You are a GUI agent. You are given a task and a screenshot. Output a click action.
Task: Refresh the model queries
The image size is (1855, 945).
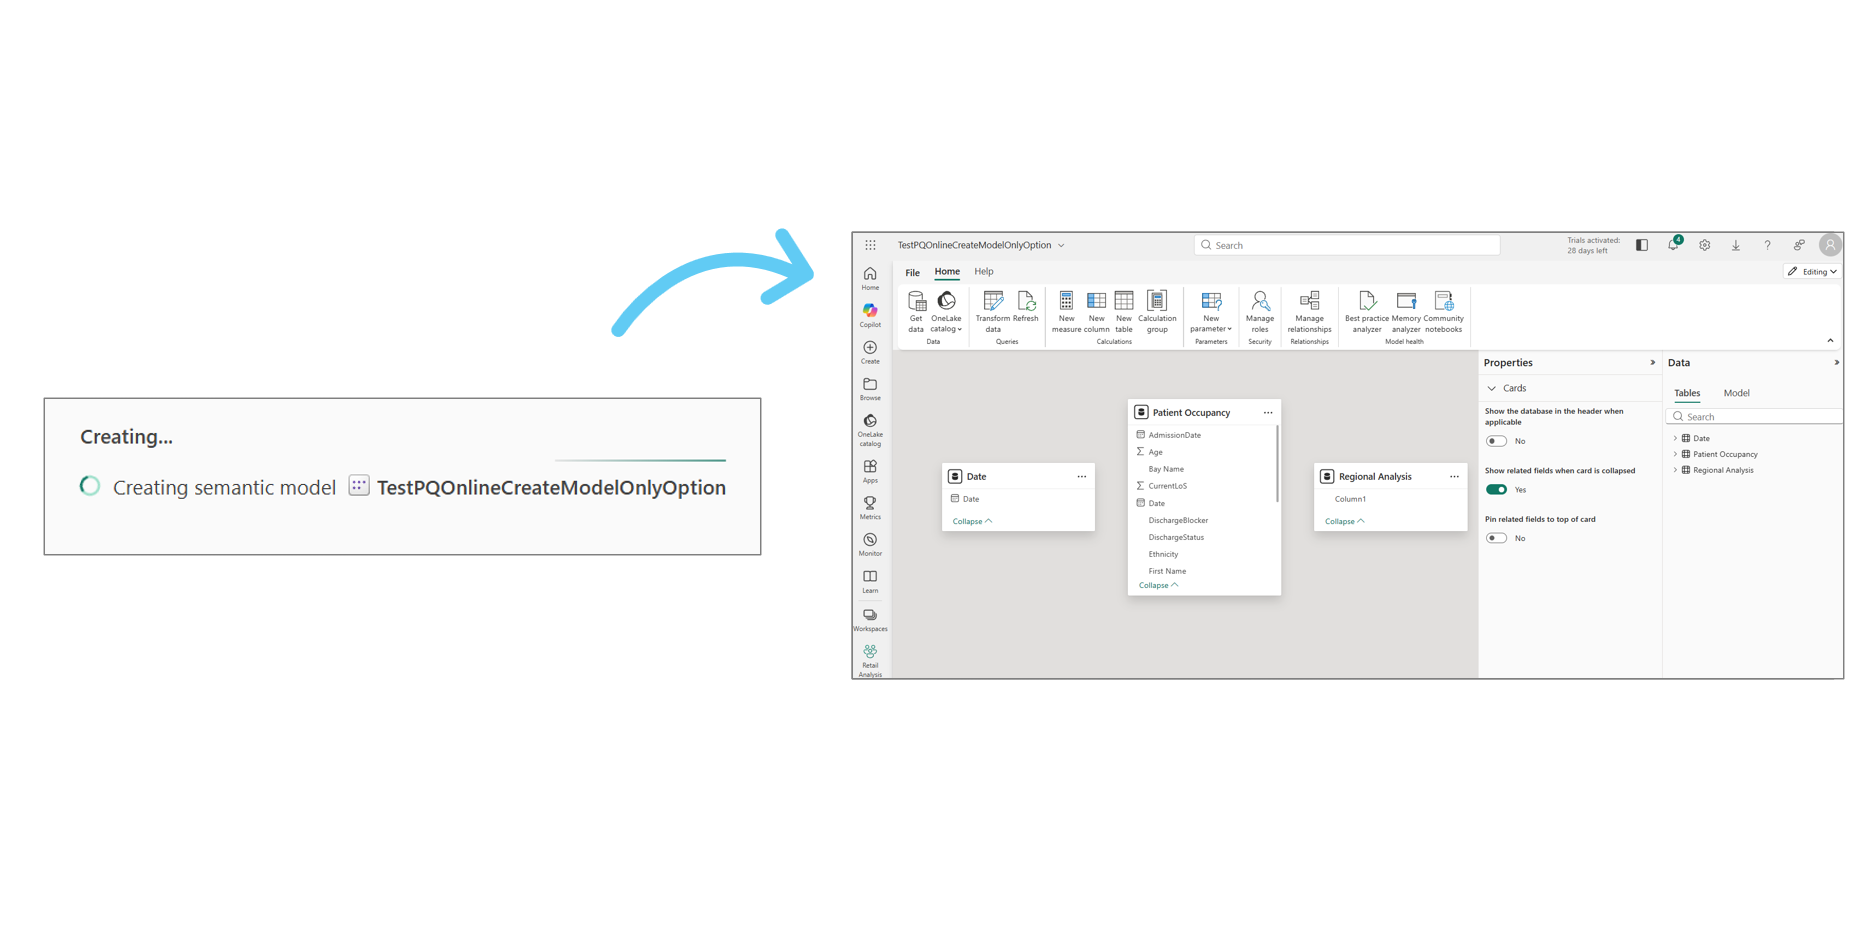[x=1026, y=308]
